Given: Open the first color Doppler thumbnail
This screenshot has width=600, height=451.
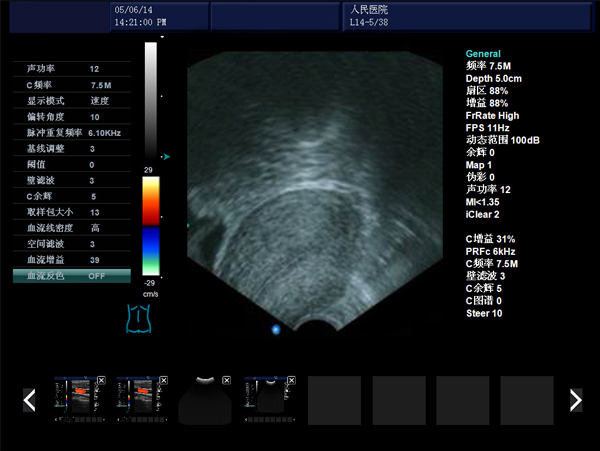Looking at the screenshot, I should (76, 402).
